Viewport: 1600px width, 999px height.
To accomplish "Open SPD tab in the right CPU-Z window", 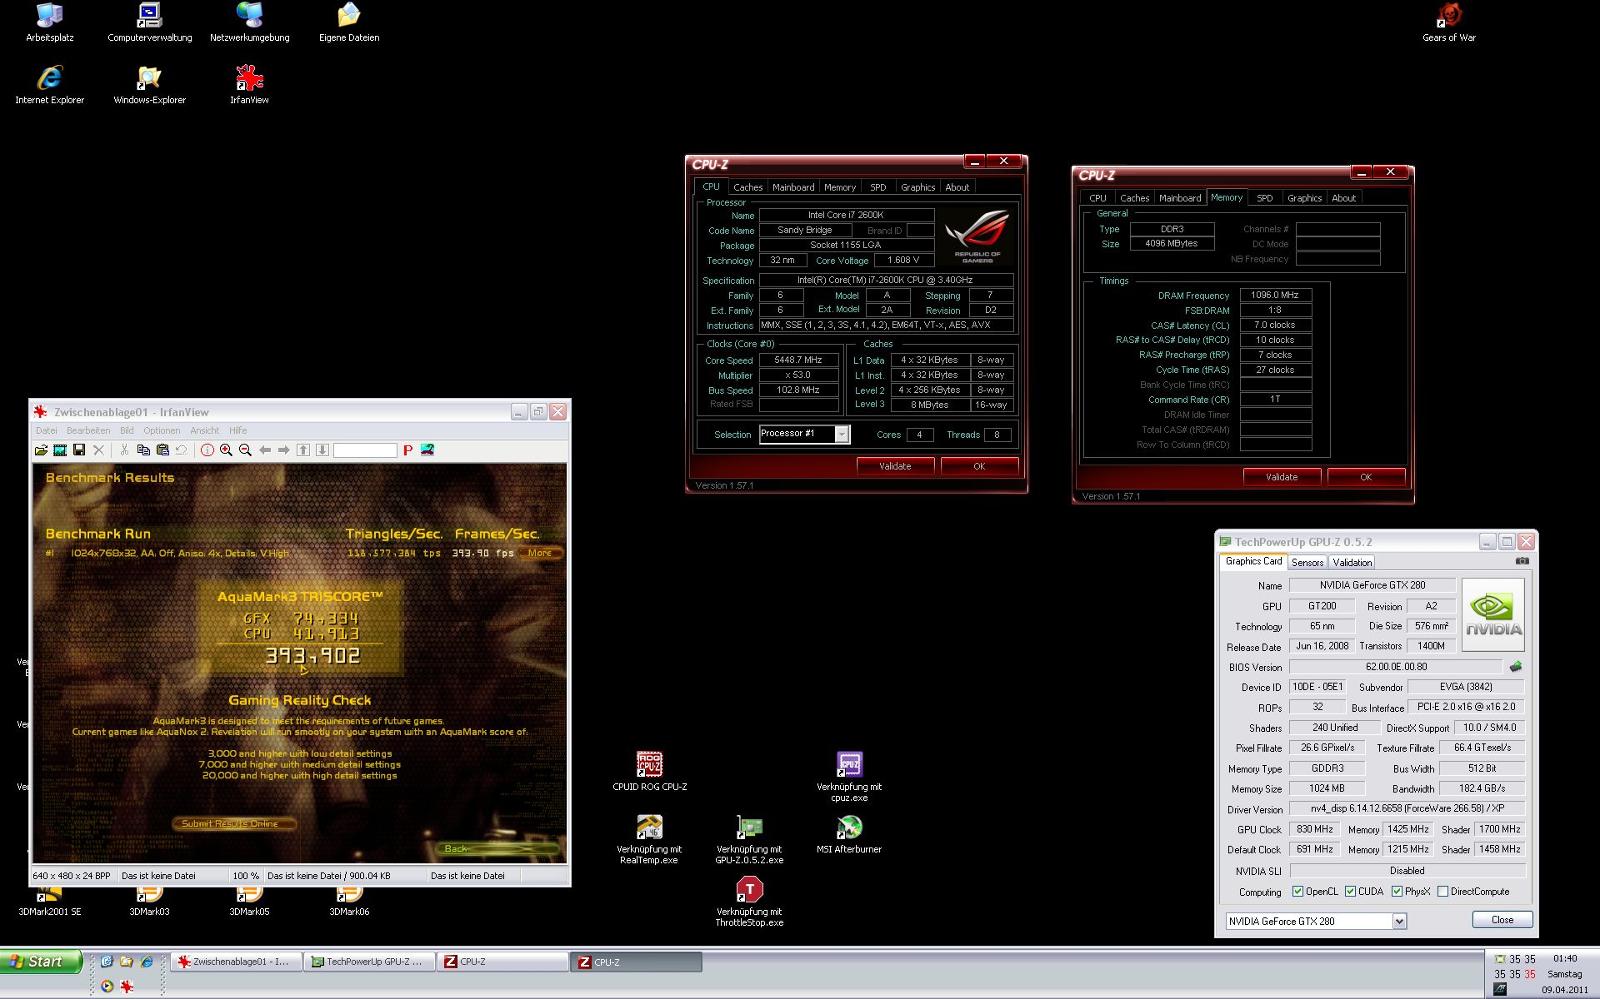I will 1265,198.
